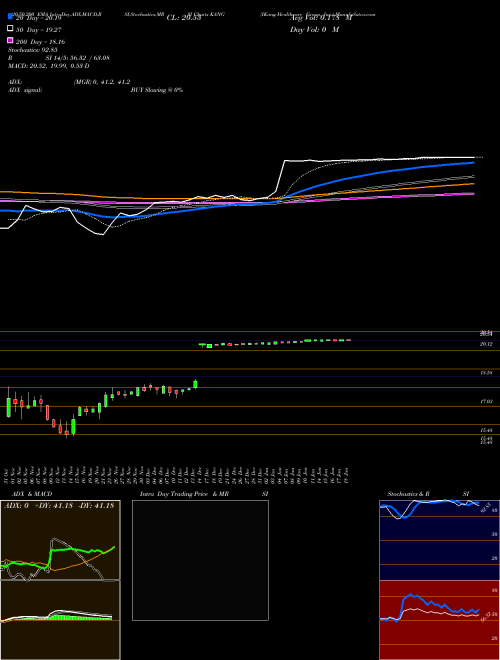This screenshot has width=500, height=660.
Task: Open the empty Intra Day Trading Price chart
Action: [200, 560]
